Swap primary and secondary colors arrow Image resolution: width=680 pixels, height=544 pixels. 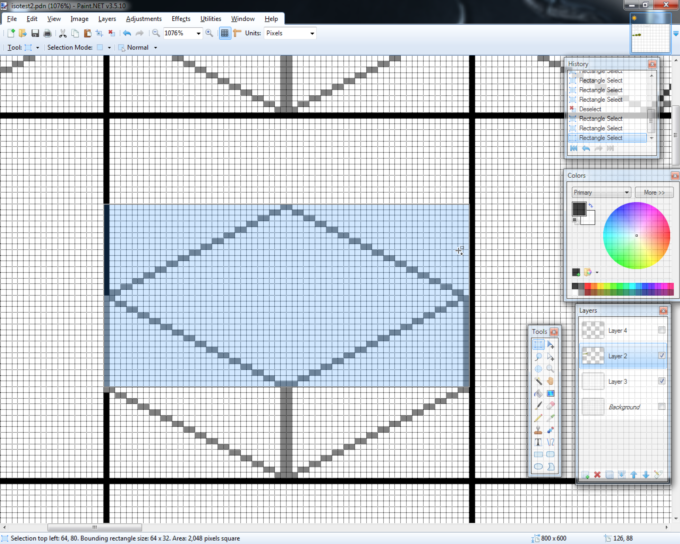(591, 205)
